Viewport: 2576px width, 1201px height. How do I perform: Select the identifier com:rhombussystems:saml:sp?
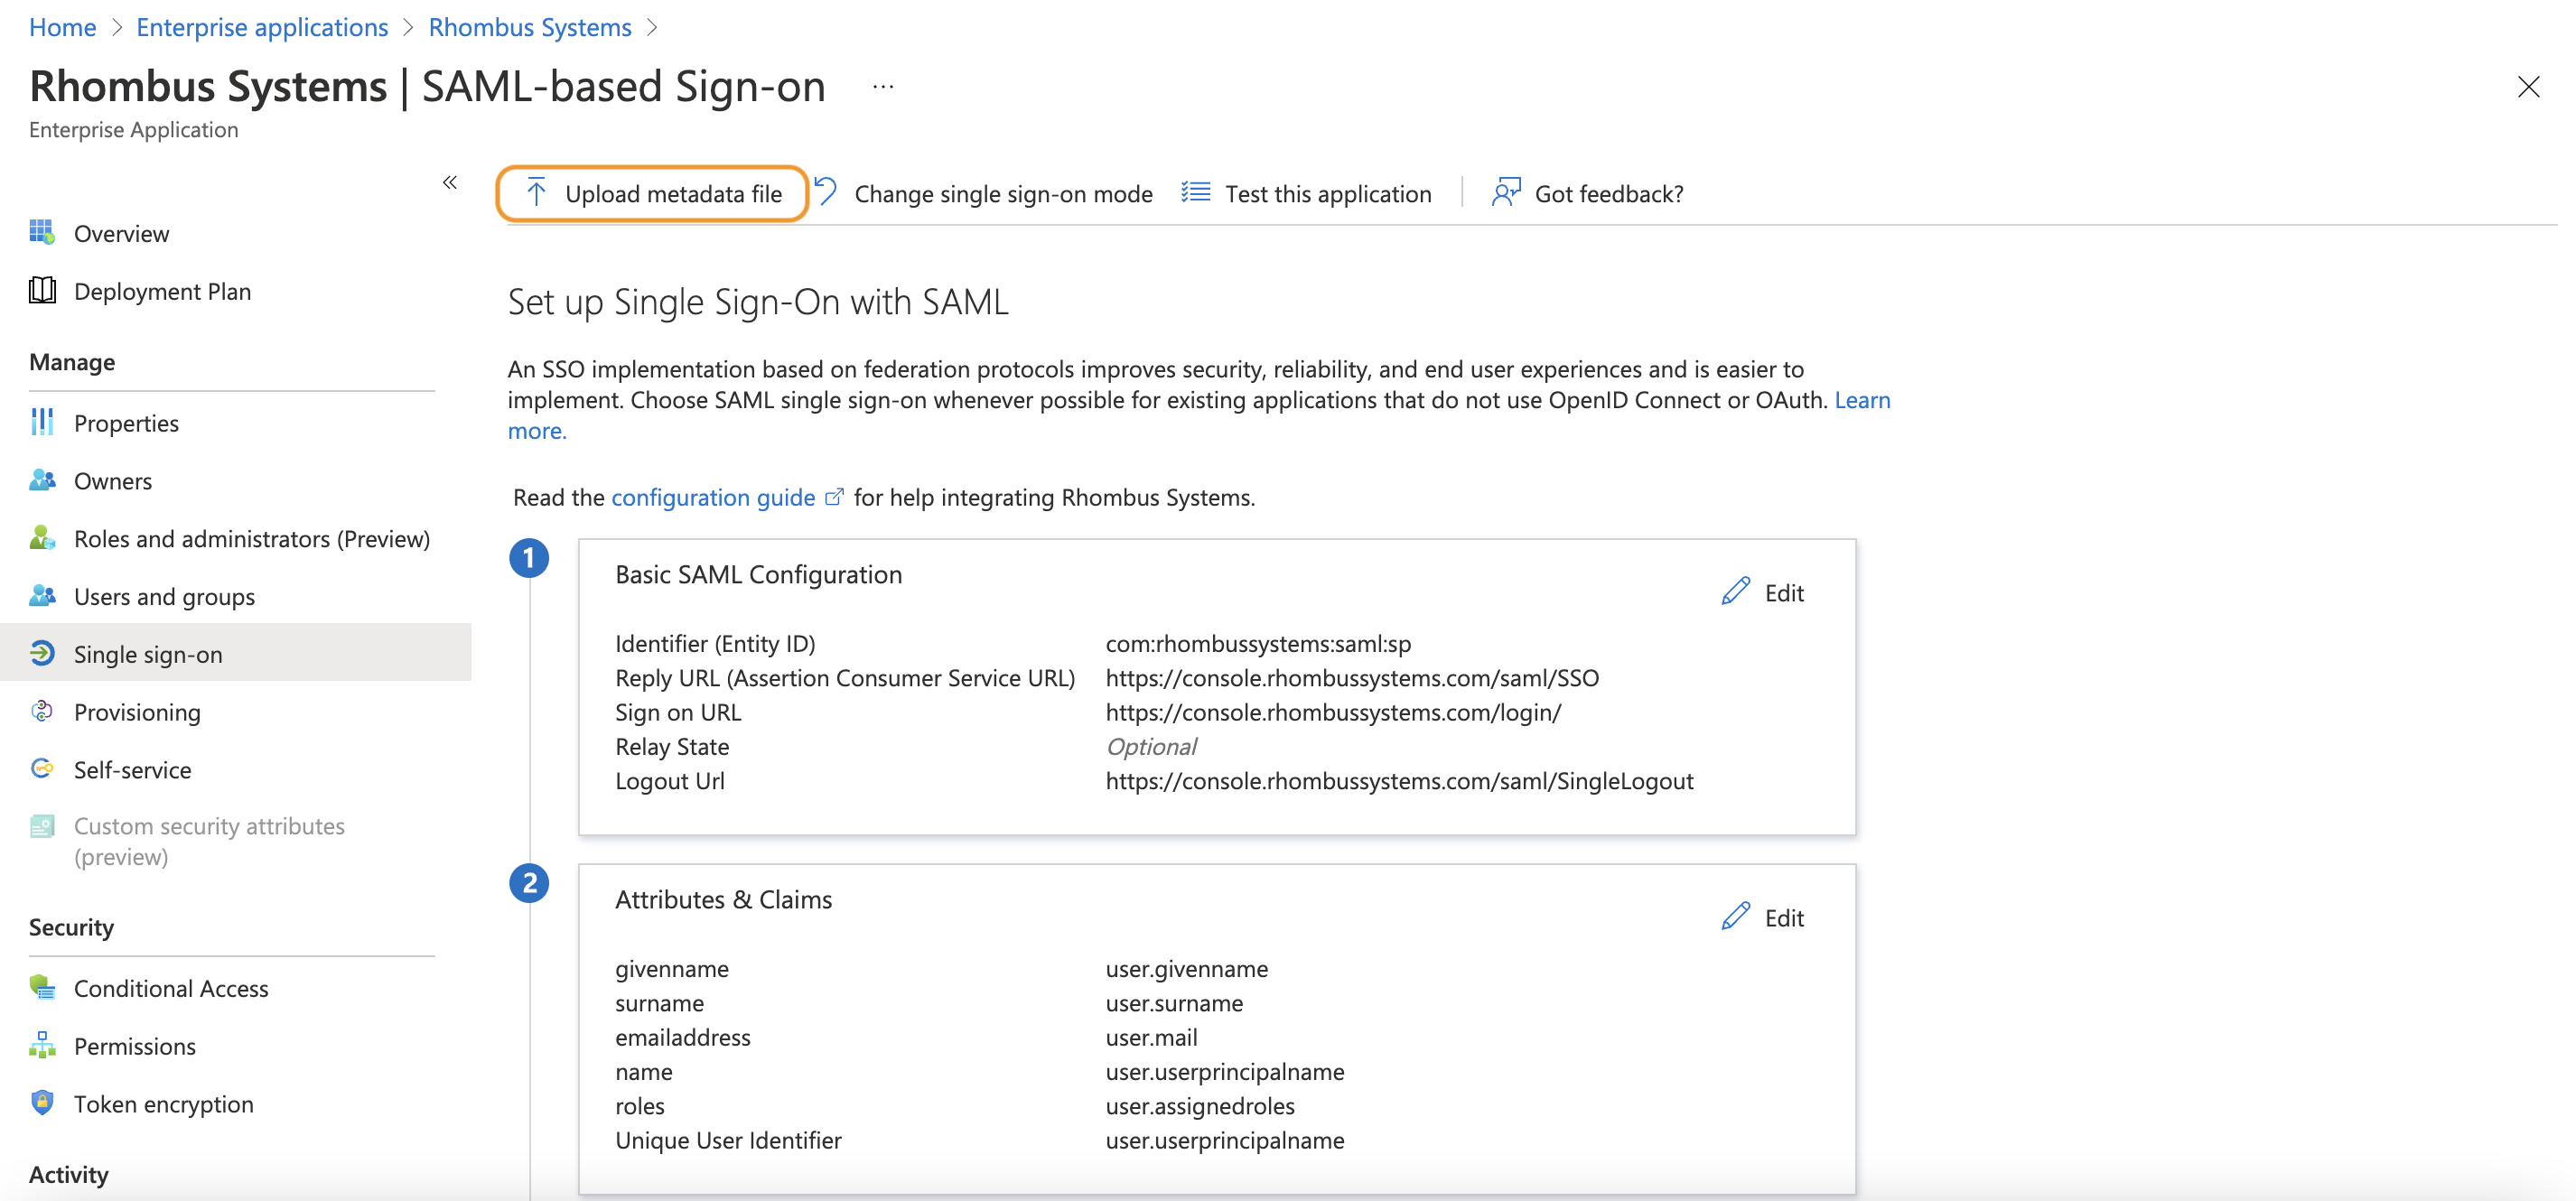[x=1258, y=643]
